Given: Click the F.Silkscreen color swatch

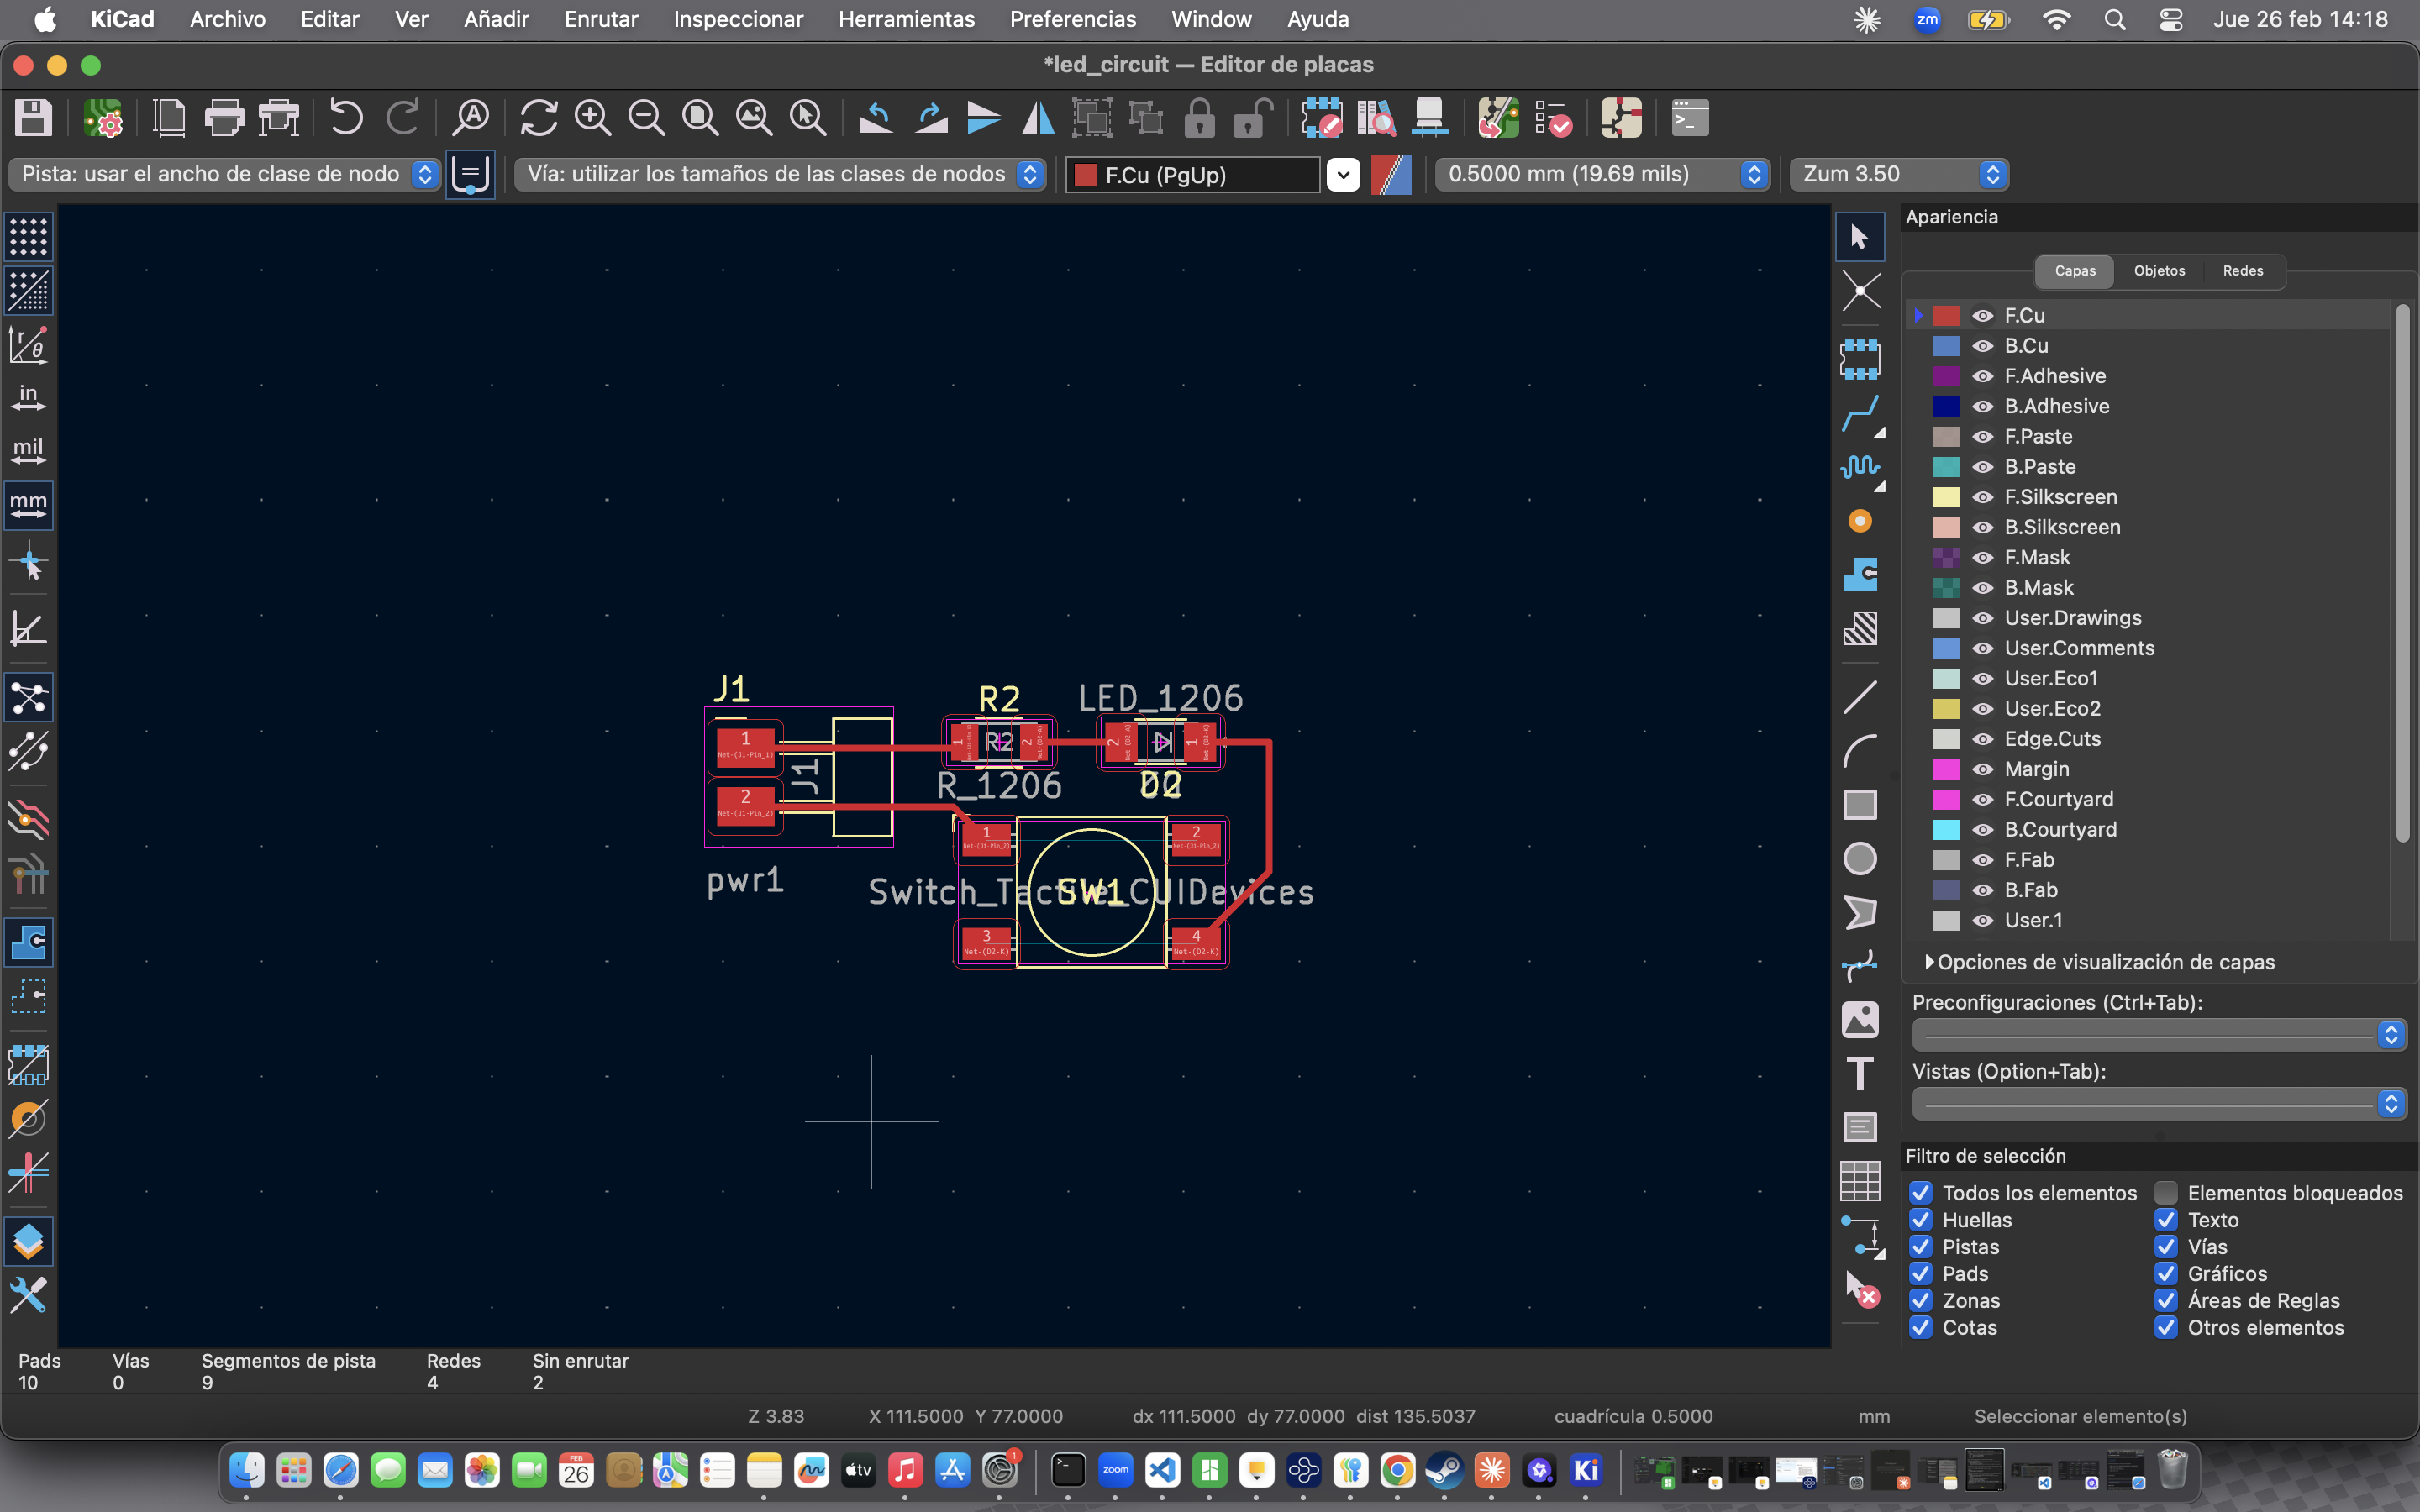Looking at the screenshot, I should point(1947,497).
